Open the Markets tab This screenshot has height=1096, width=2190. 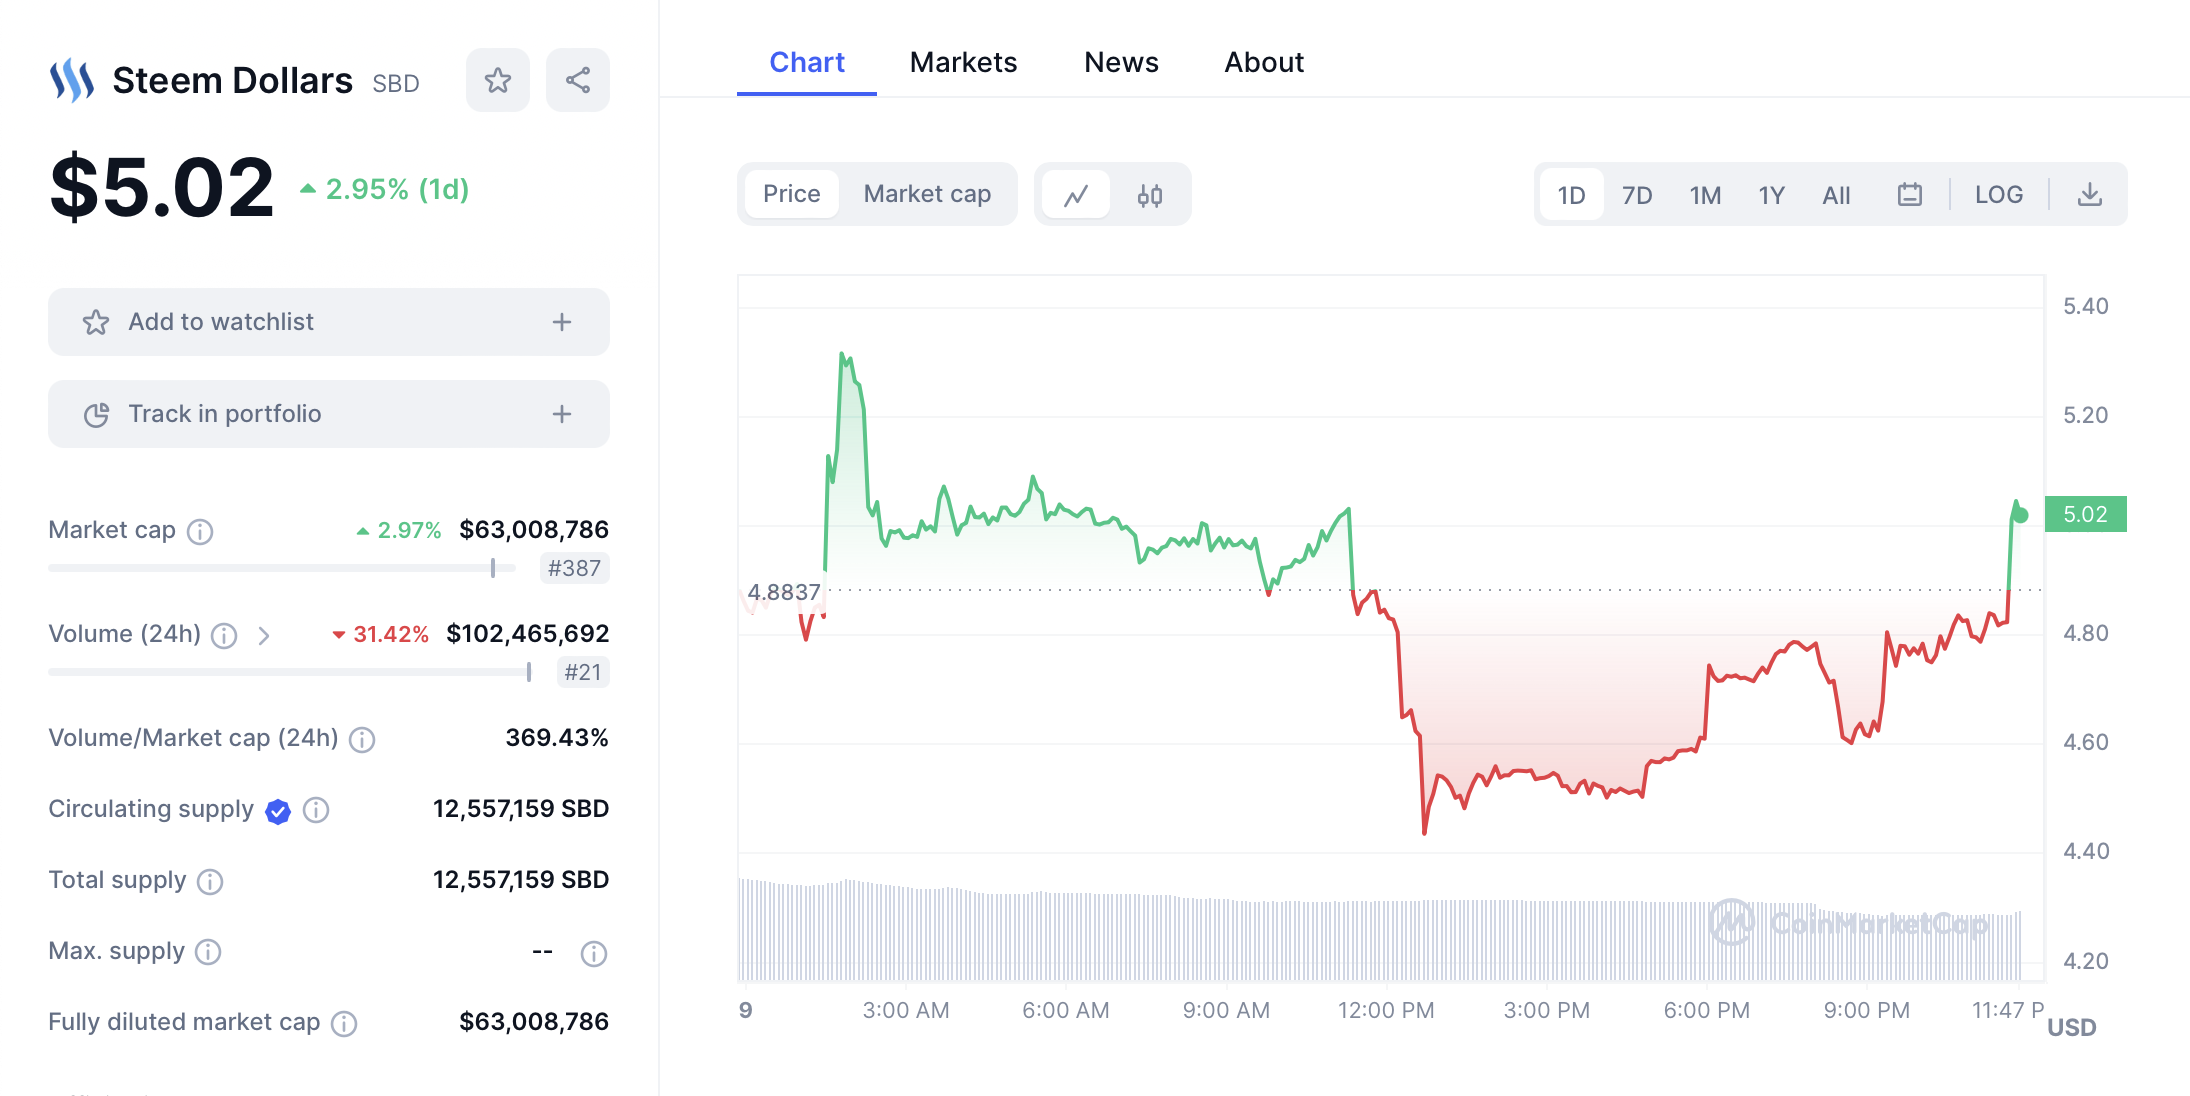[963, 62]
